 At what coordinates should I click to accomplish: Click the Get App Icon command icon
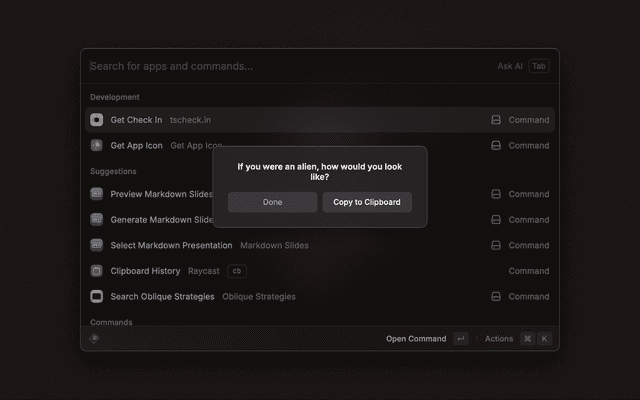click(x=97, y=145)
